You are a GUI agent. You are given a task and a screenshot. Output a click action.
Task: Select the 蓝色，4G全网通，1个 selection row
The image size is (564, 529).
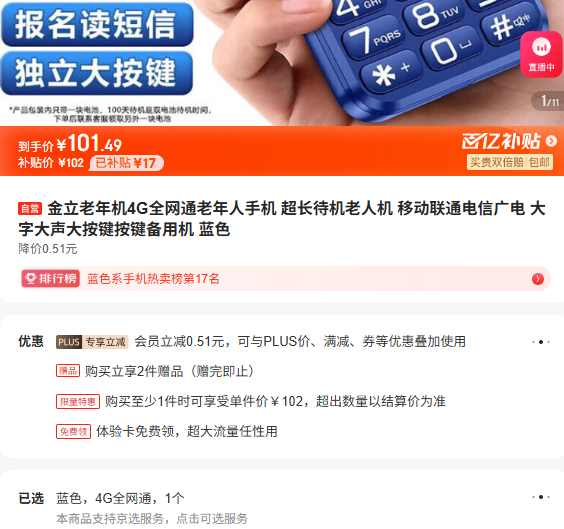coord(282,498)
